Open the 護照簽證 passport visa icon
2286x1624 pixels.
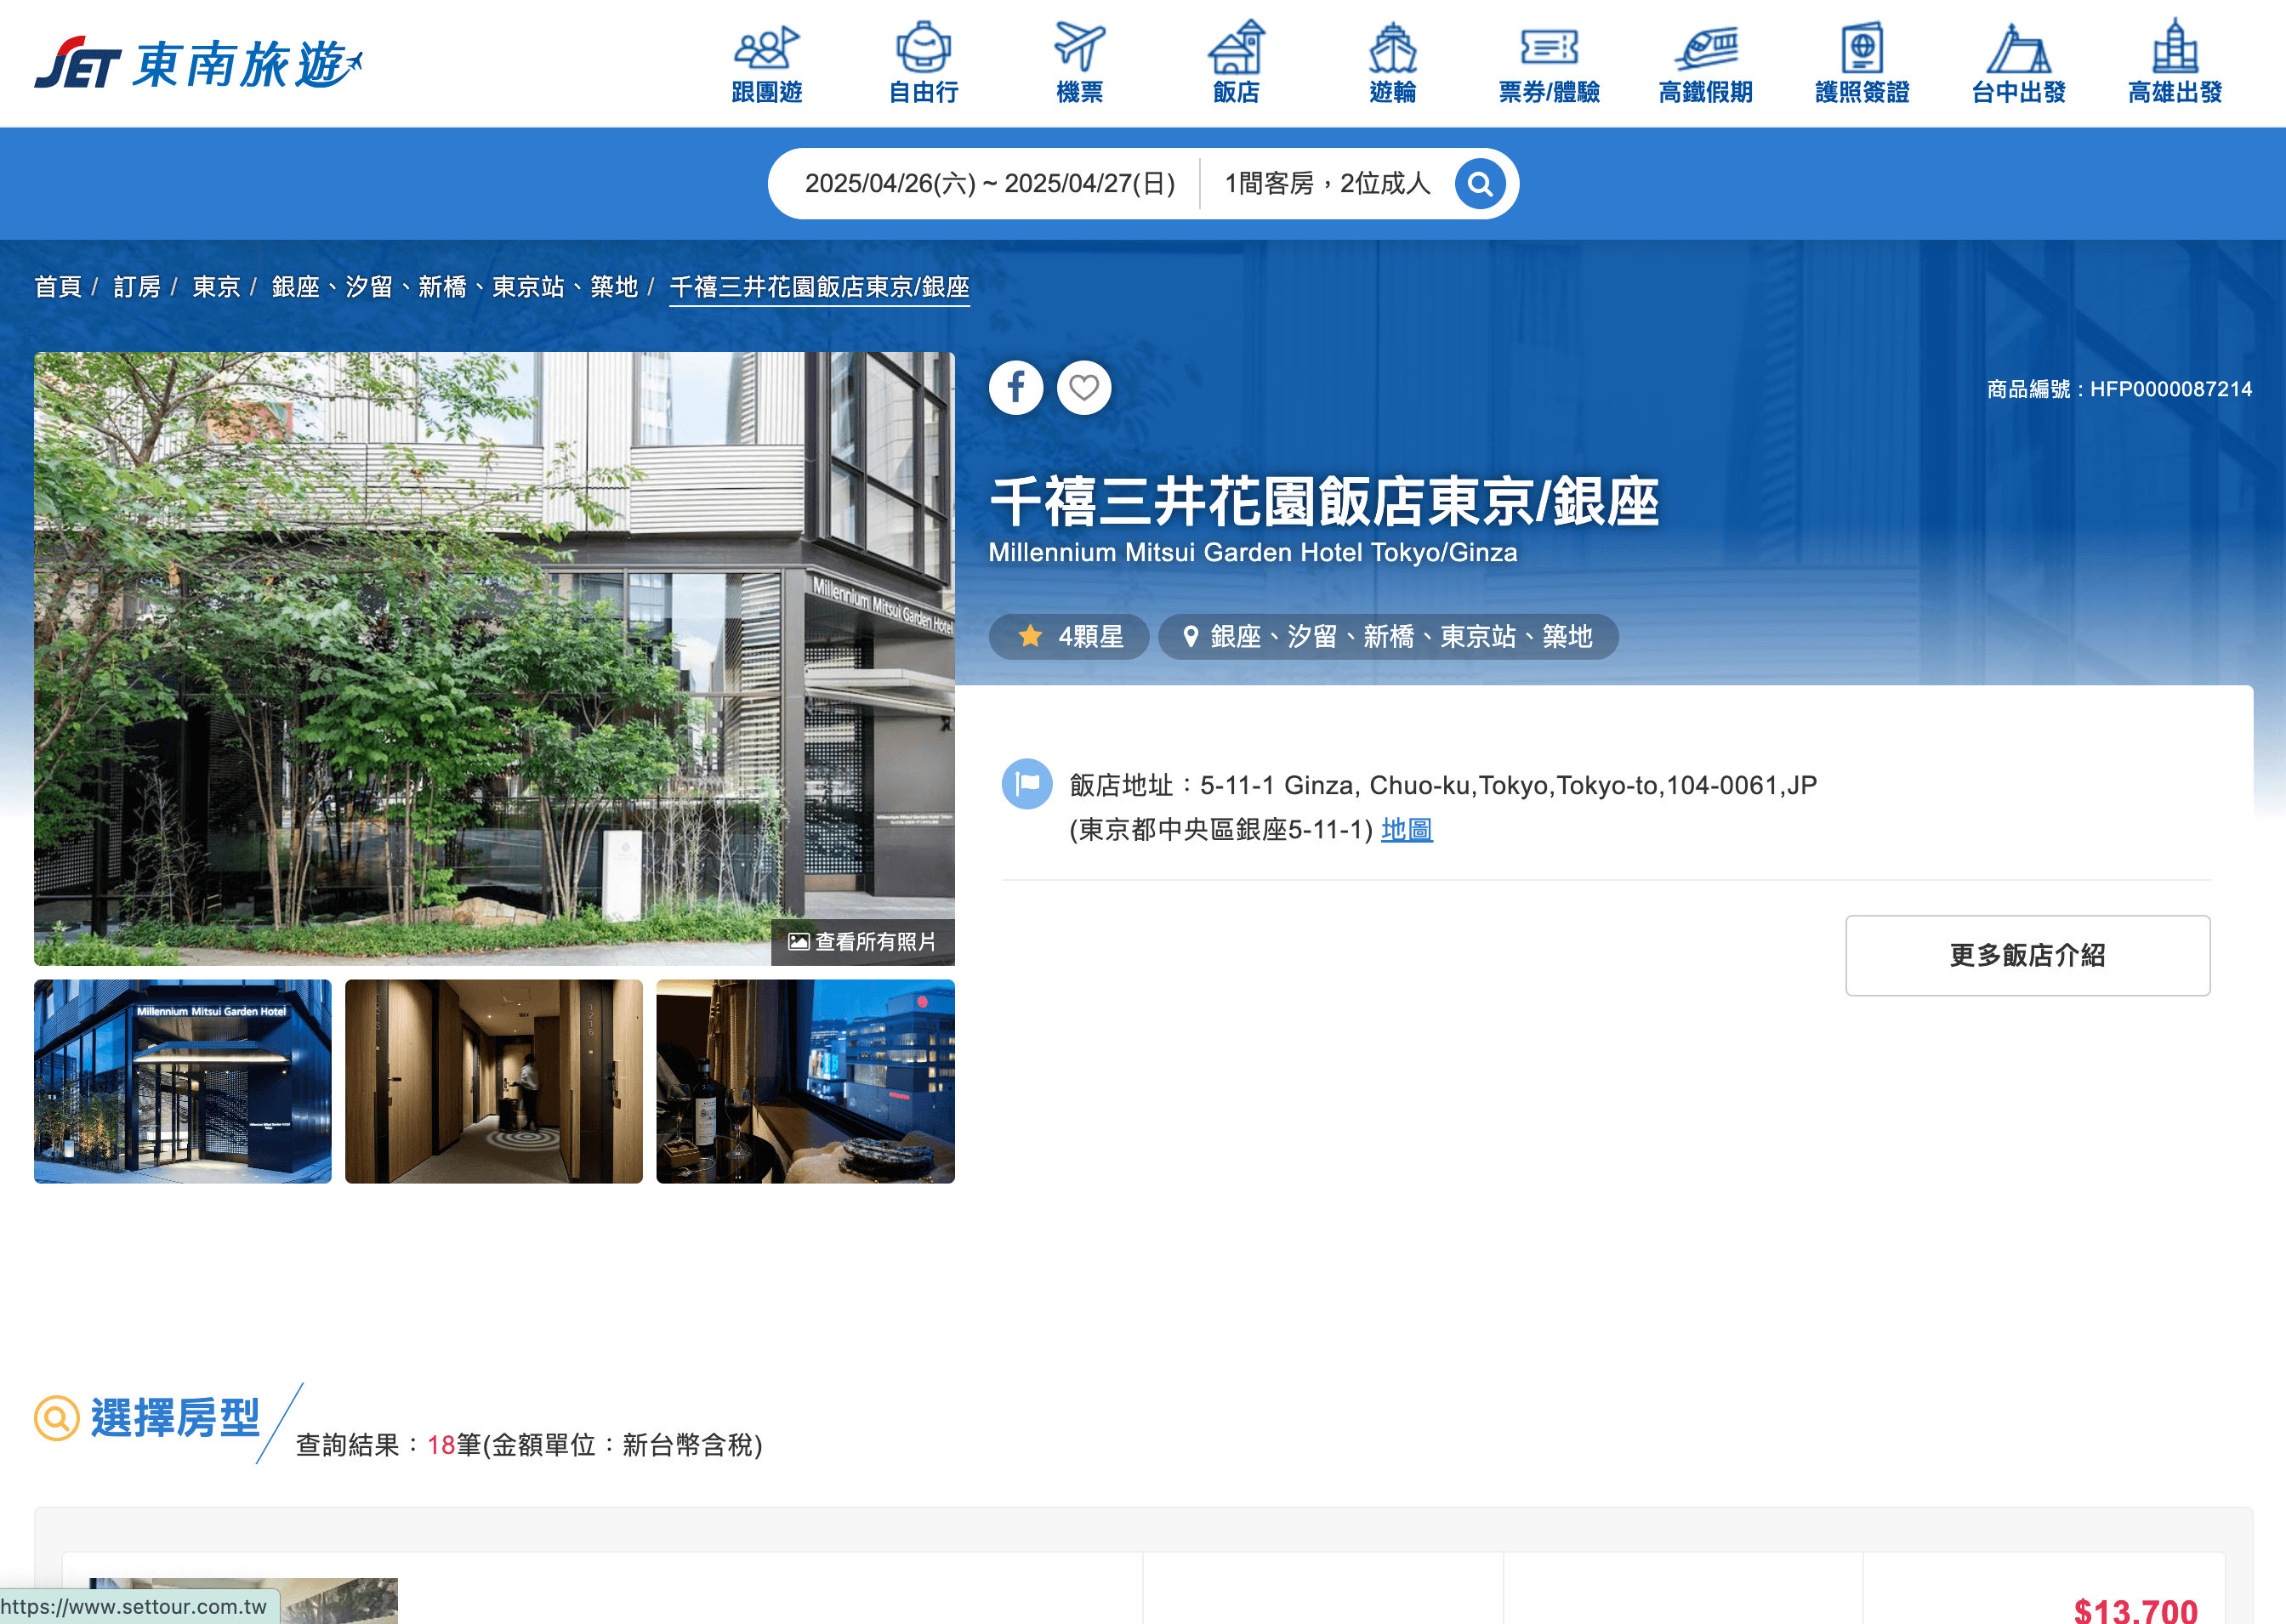pos(1861,47)
